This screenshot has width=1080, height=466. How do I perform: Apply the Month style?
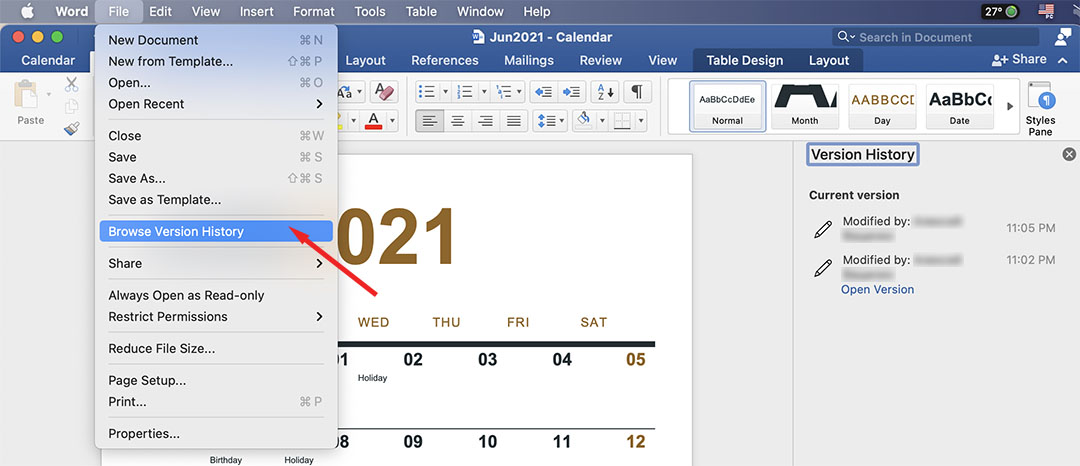pyautogui.click(x=804, y=107)
